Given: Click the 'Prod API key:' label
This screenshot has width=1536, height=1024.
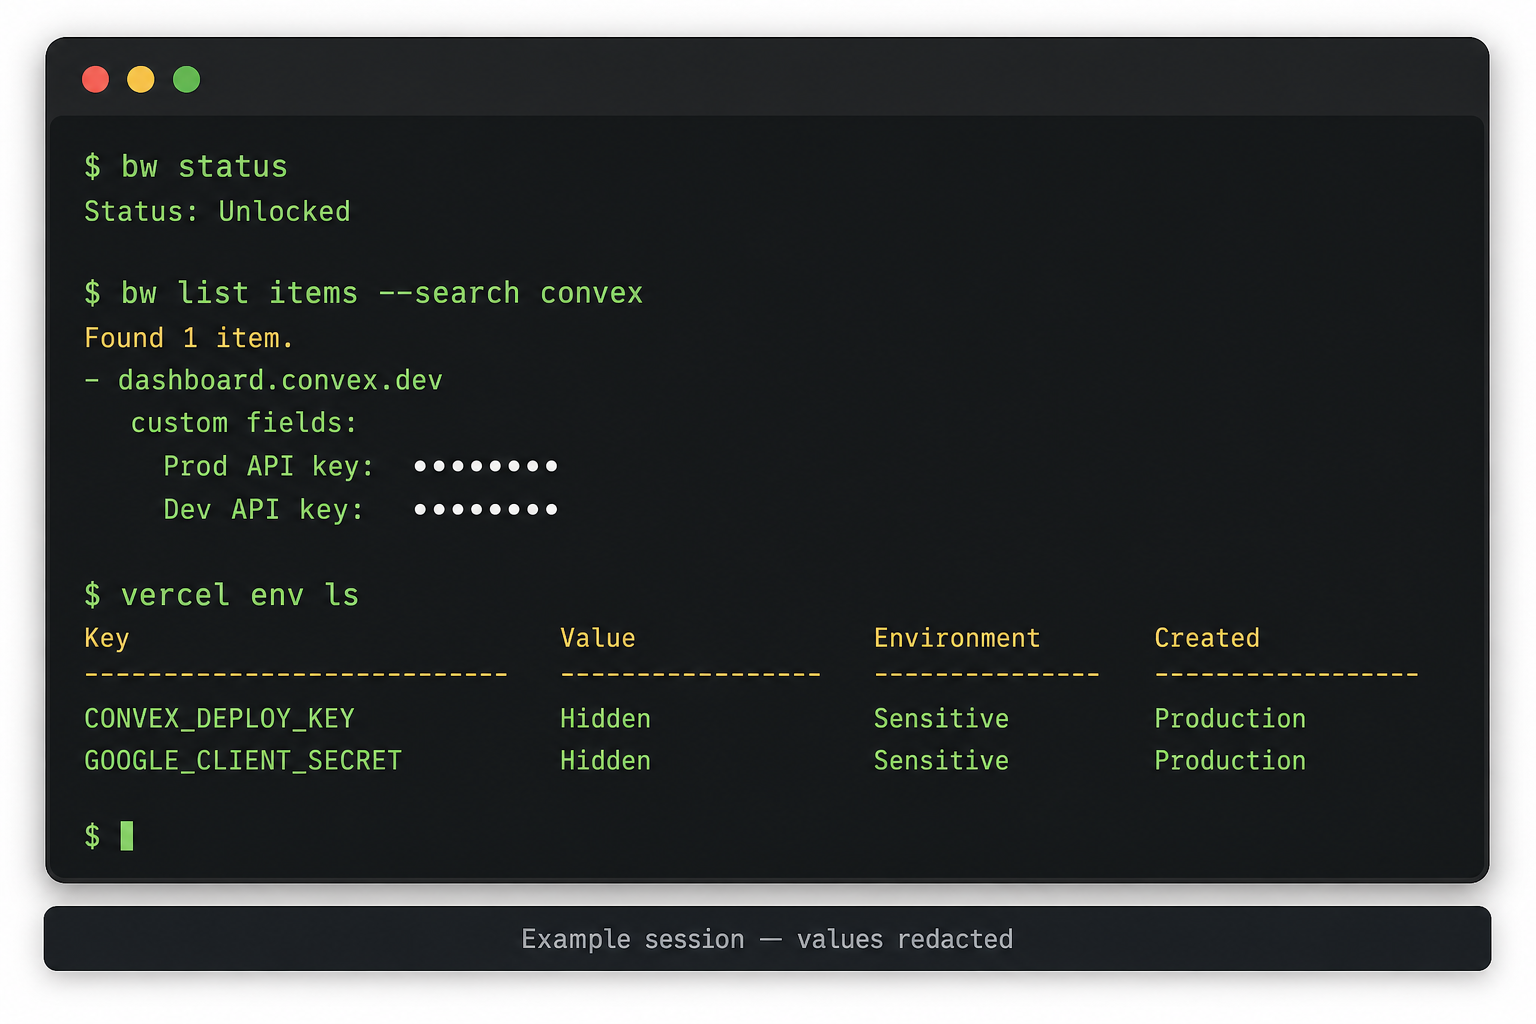Looking at the screenshot, I should click(268, 466).
